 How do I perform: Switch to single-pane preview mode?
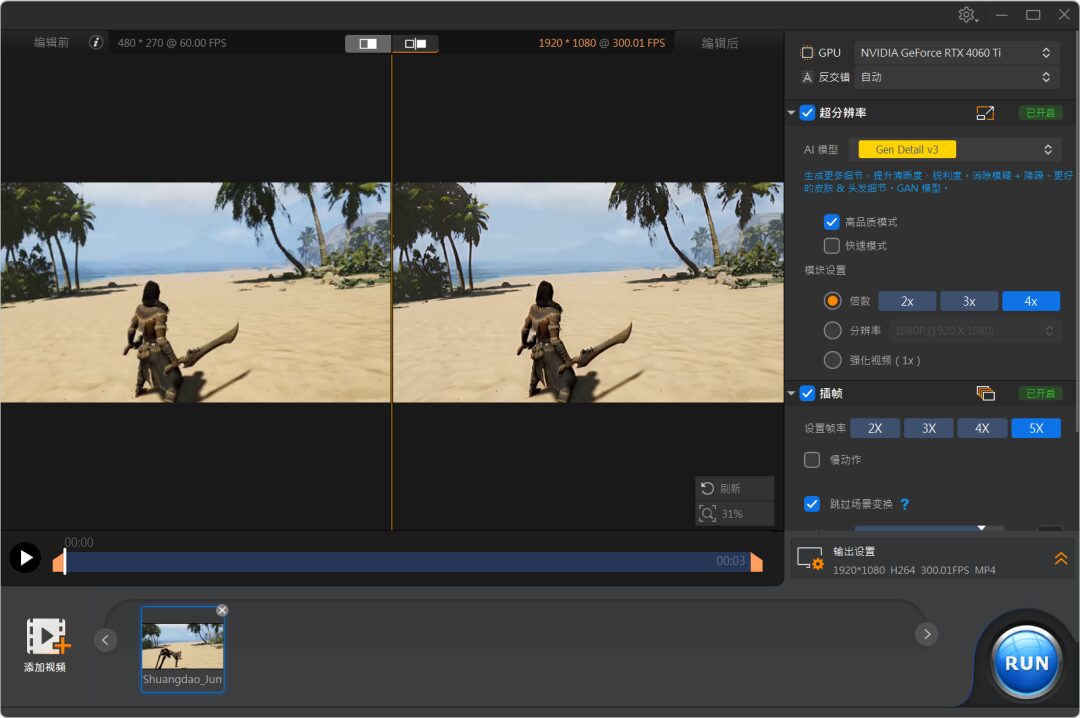tap(368, 43)
